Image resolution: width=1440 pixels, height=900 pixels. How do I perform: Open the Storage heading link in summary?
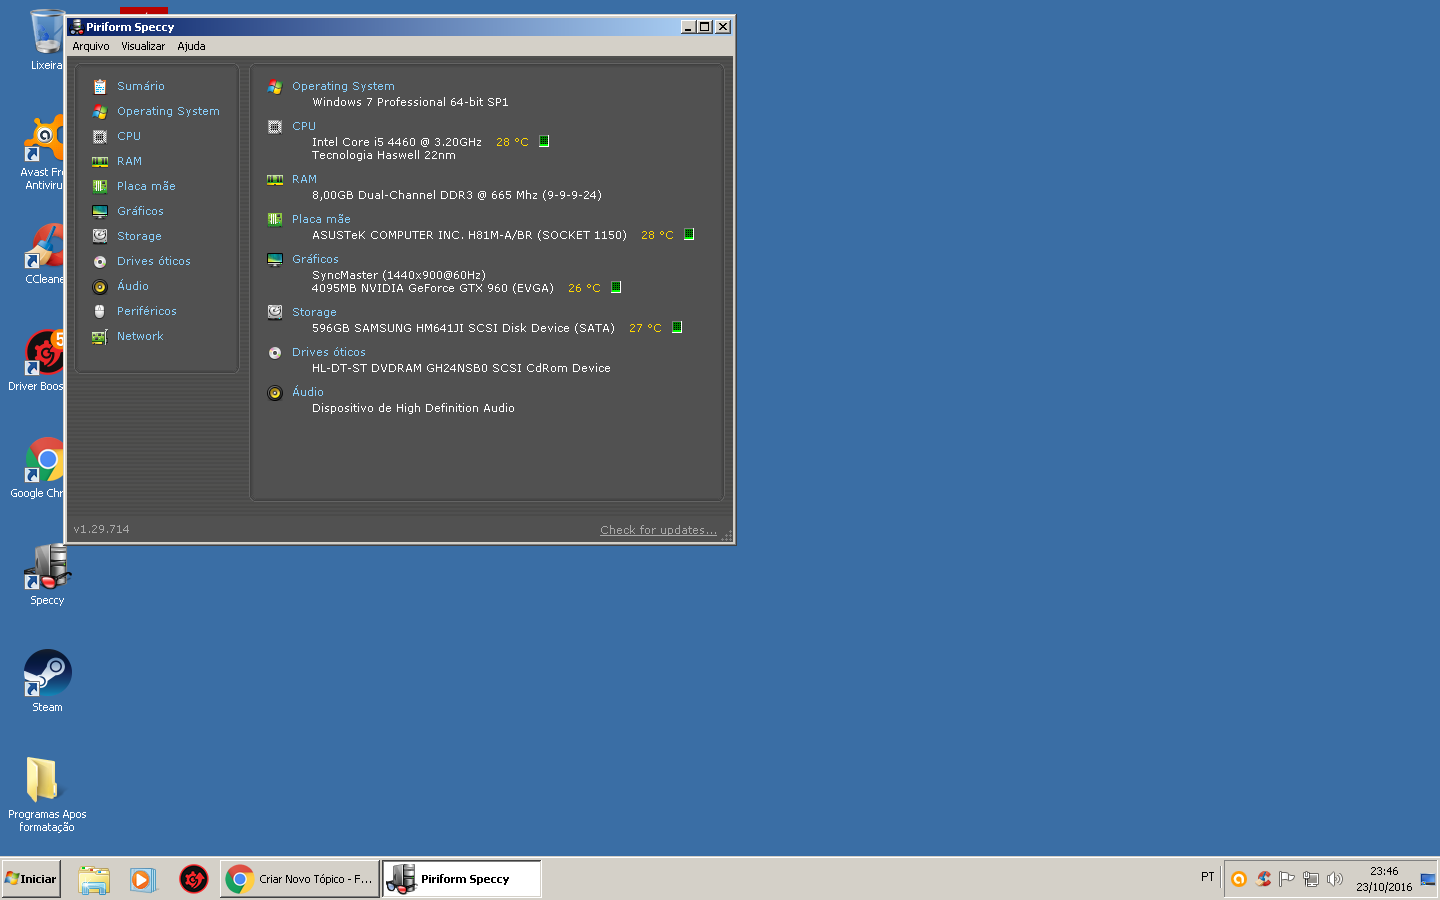[314, 312]
